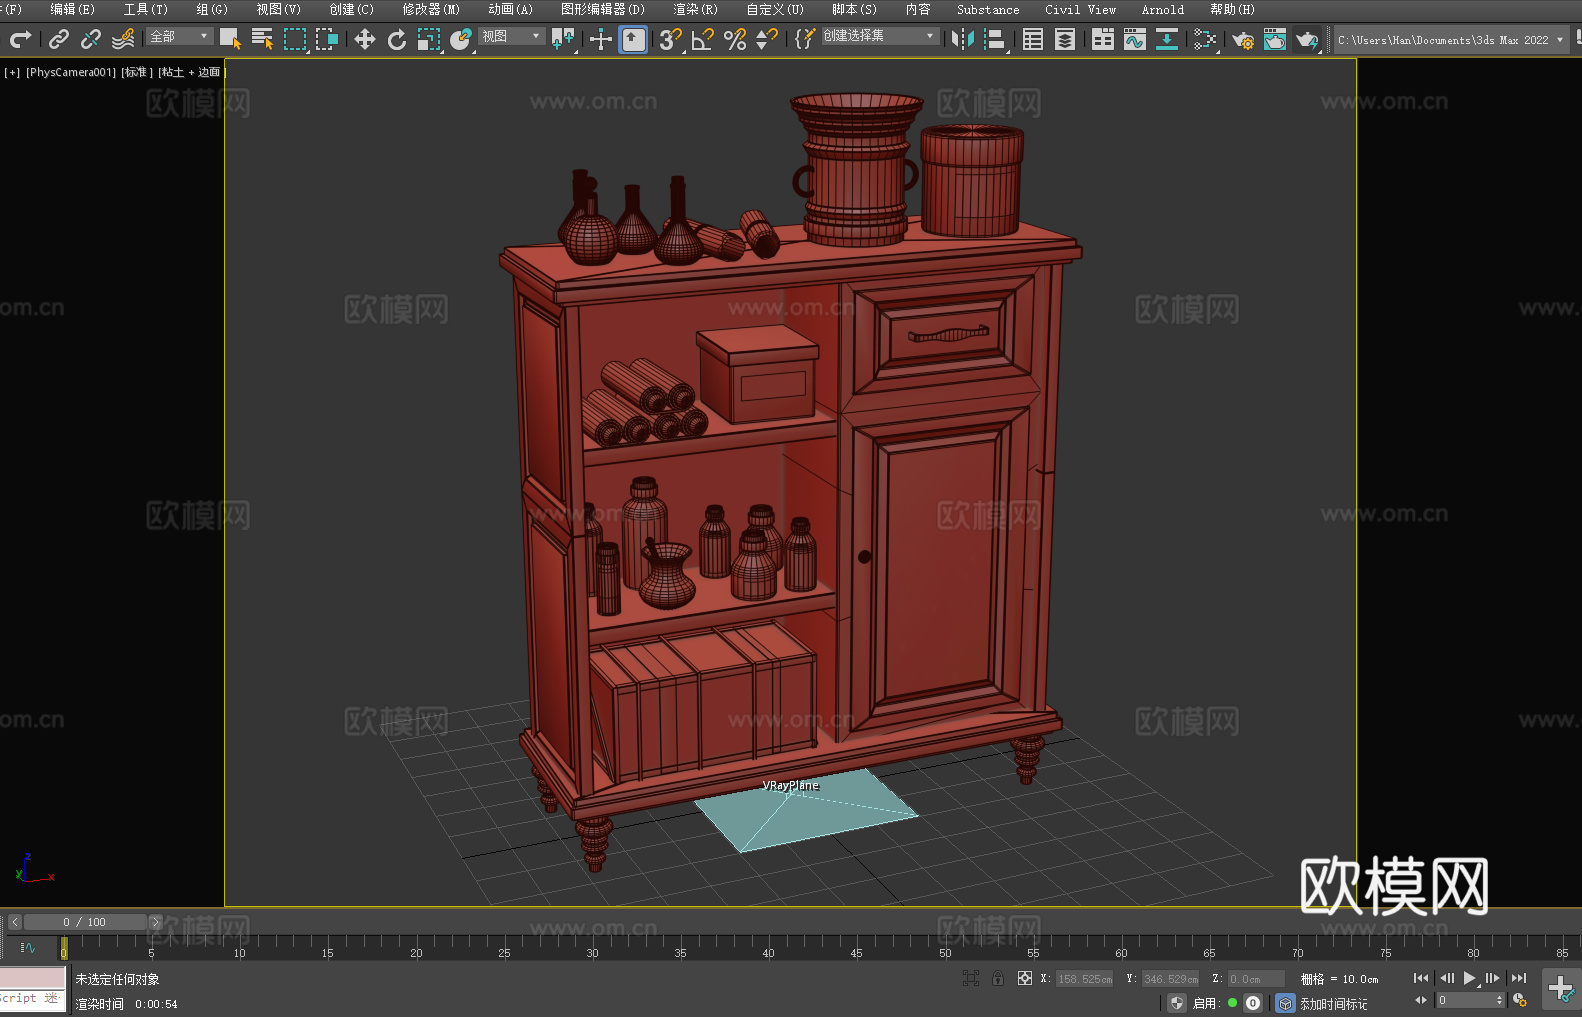Click the Next Frame playback button
Viewport: 1582px width, 1017px height.
tap(1493, 978)
